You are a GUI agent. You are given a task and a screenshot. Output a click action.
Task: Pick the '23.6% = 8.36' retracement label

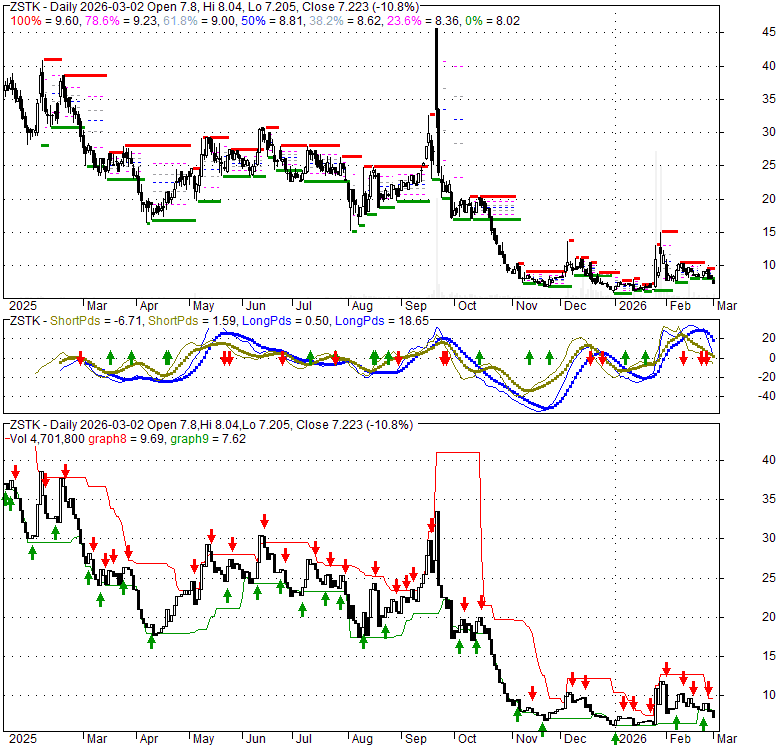tap(422, 21)
